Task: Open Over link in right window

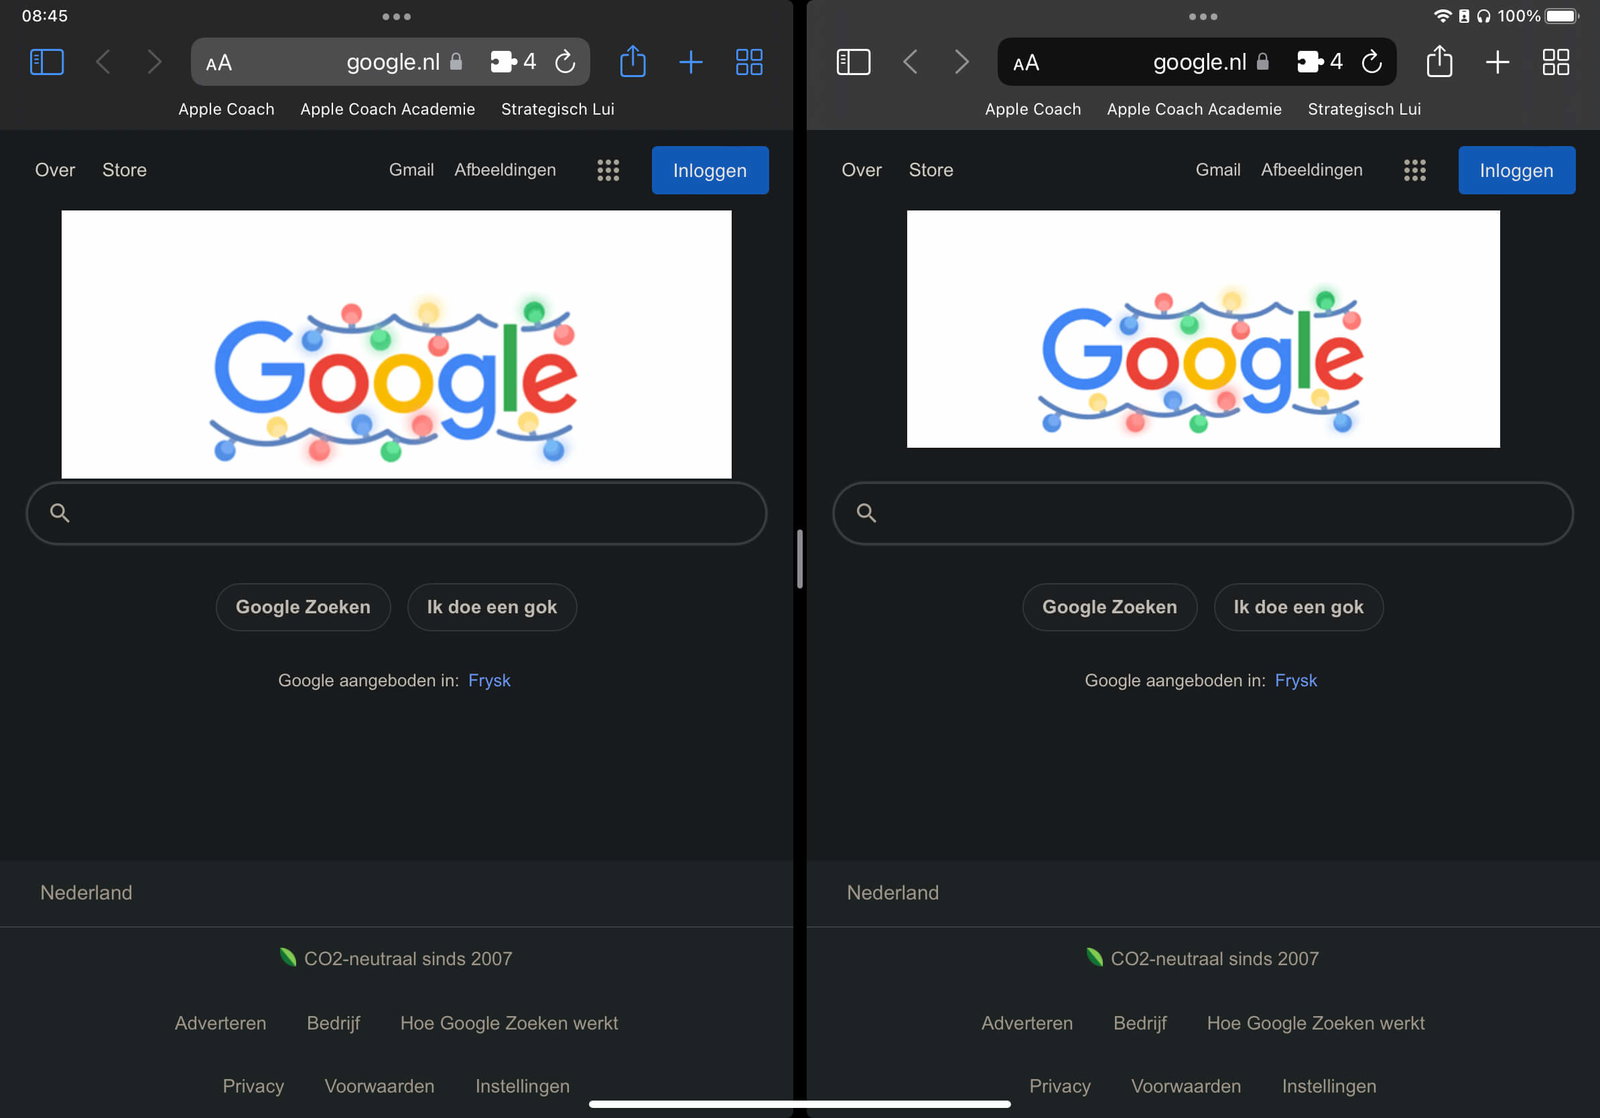Action: (x=862, y=170)
